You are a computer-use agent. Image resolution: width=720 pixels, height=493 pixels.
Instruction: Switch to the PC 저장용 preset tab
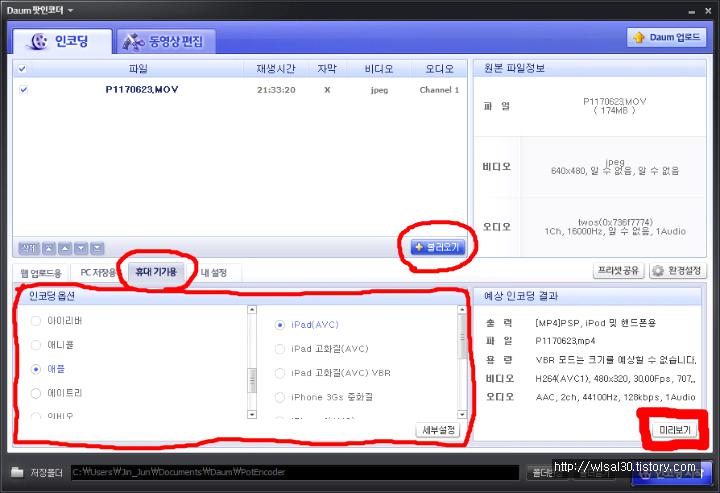click(x=97, y=273)
